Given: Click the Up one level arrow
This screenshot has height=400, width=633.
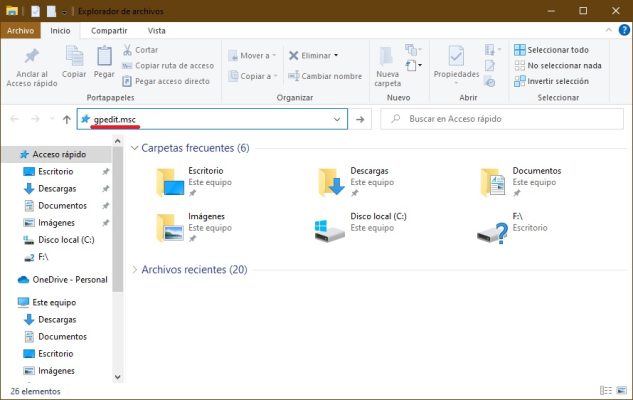Looking at the screenshot, I should tap(67, 119).
